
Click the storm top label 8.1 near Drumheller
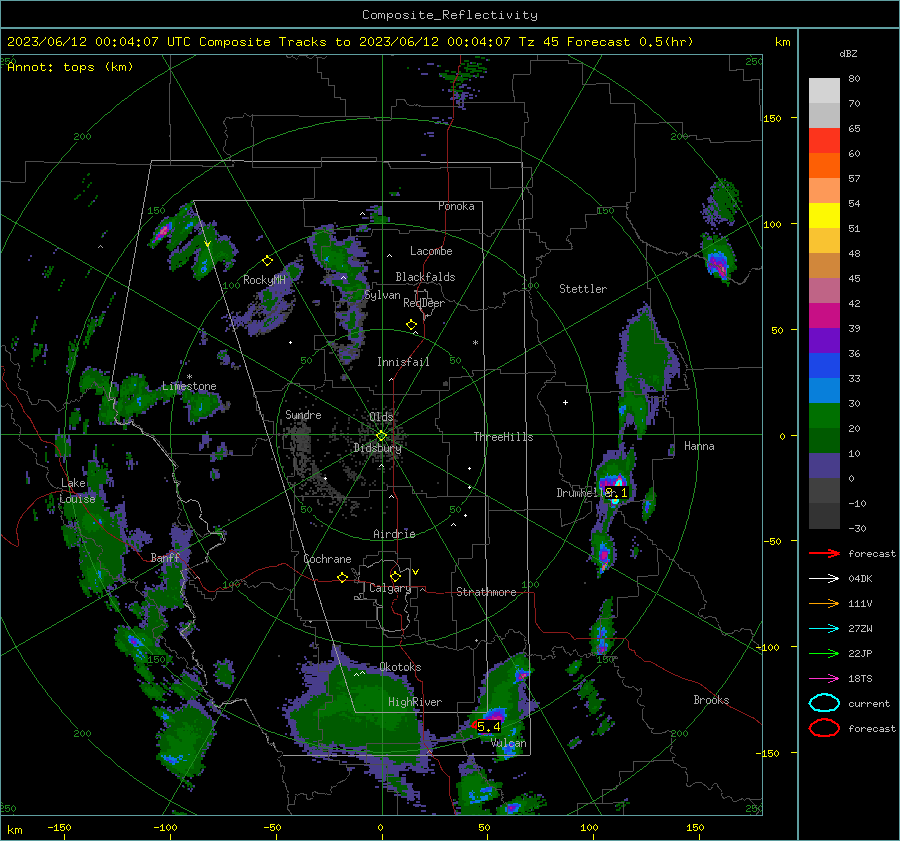617,493
